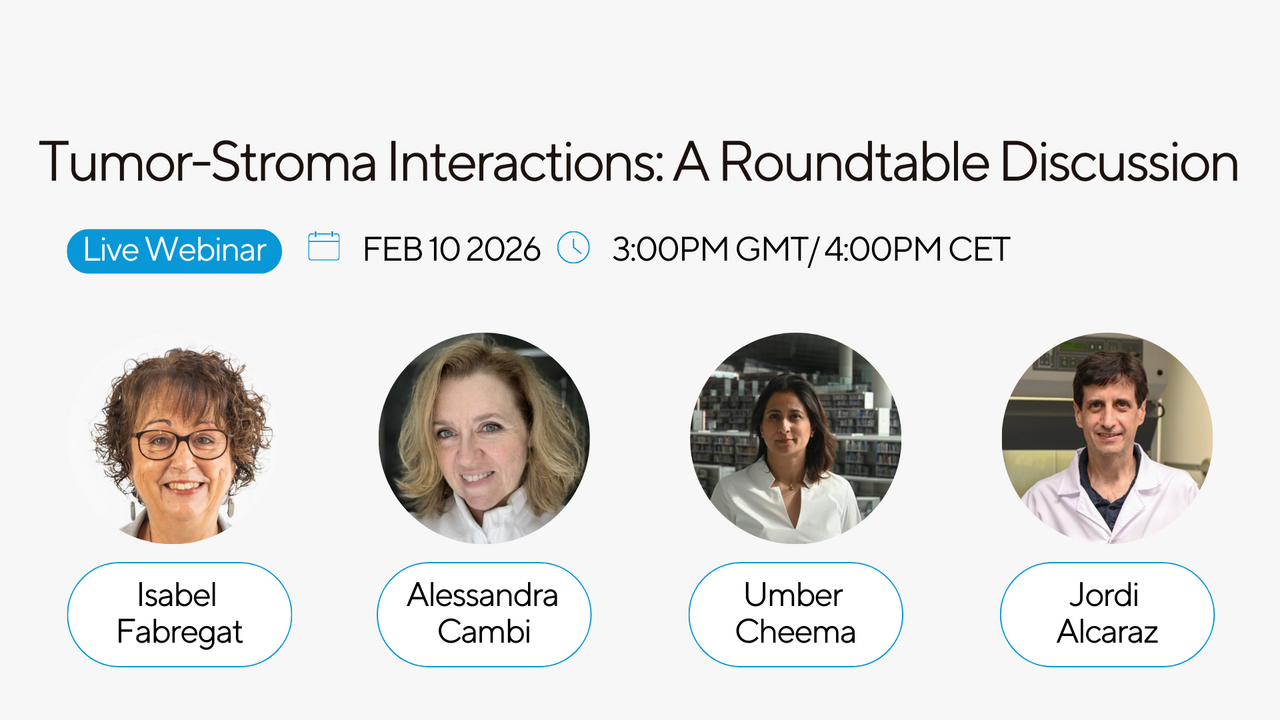1280x720 pixels.
Task: Open Jordi Alcaraz's circular portrait
Action: tap(1107, 438)
